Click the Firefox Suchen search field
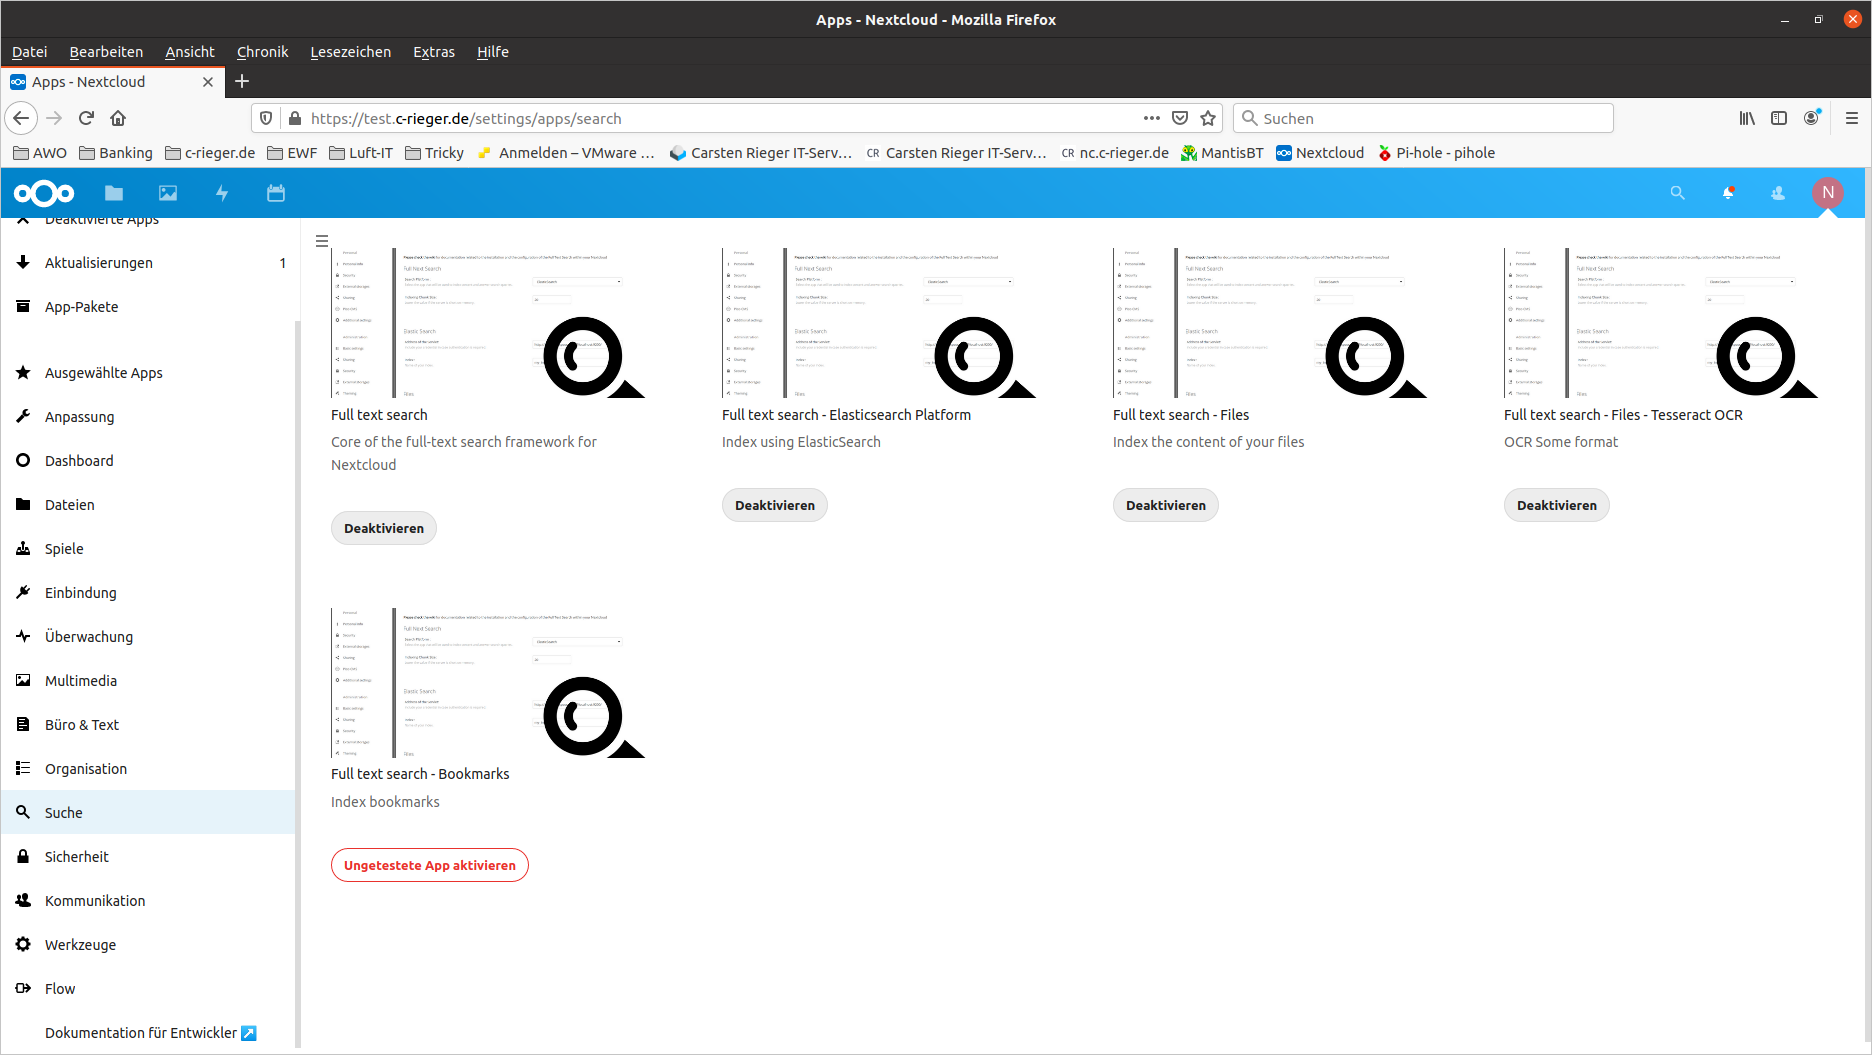 click(x=1423, y=118)
